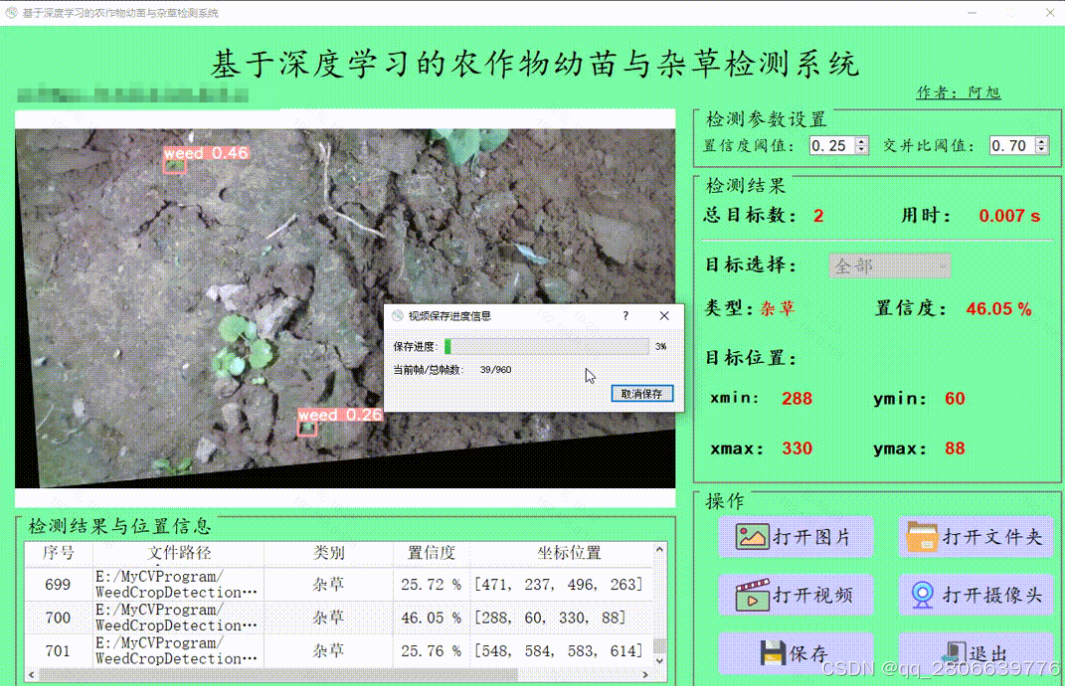Click the elapsed time value 0.007 s
This screenshot has width=1065, height=686.
coord(1009,216)
